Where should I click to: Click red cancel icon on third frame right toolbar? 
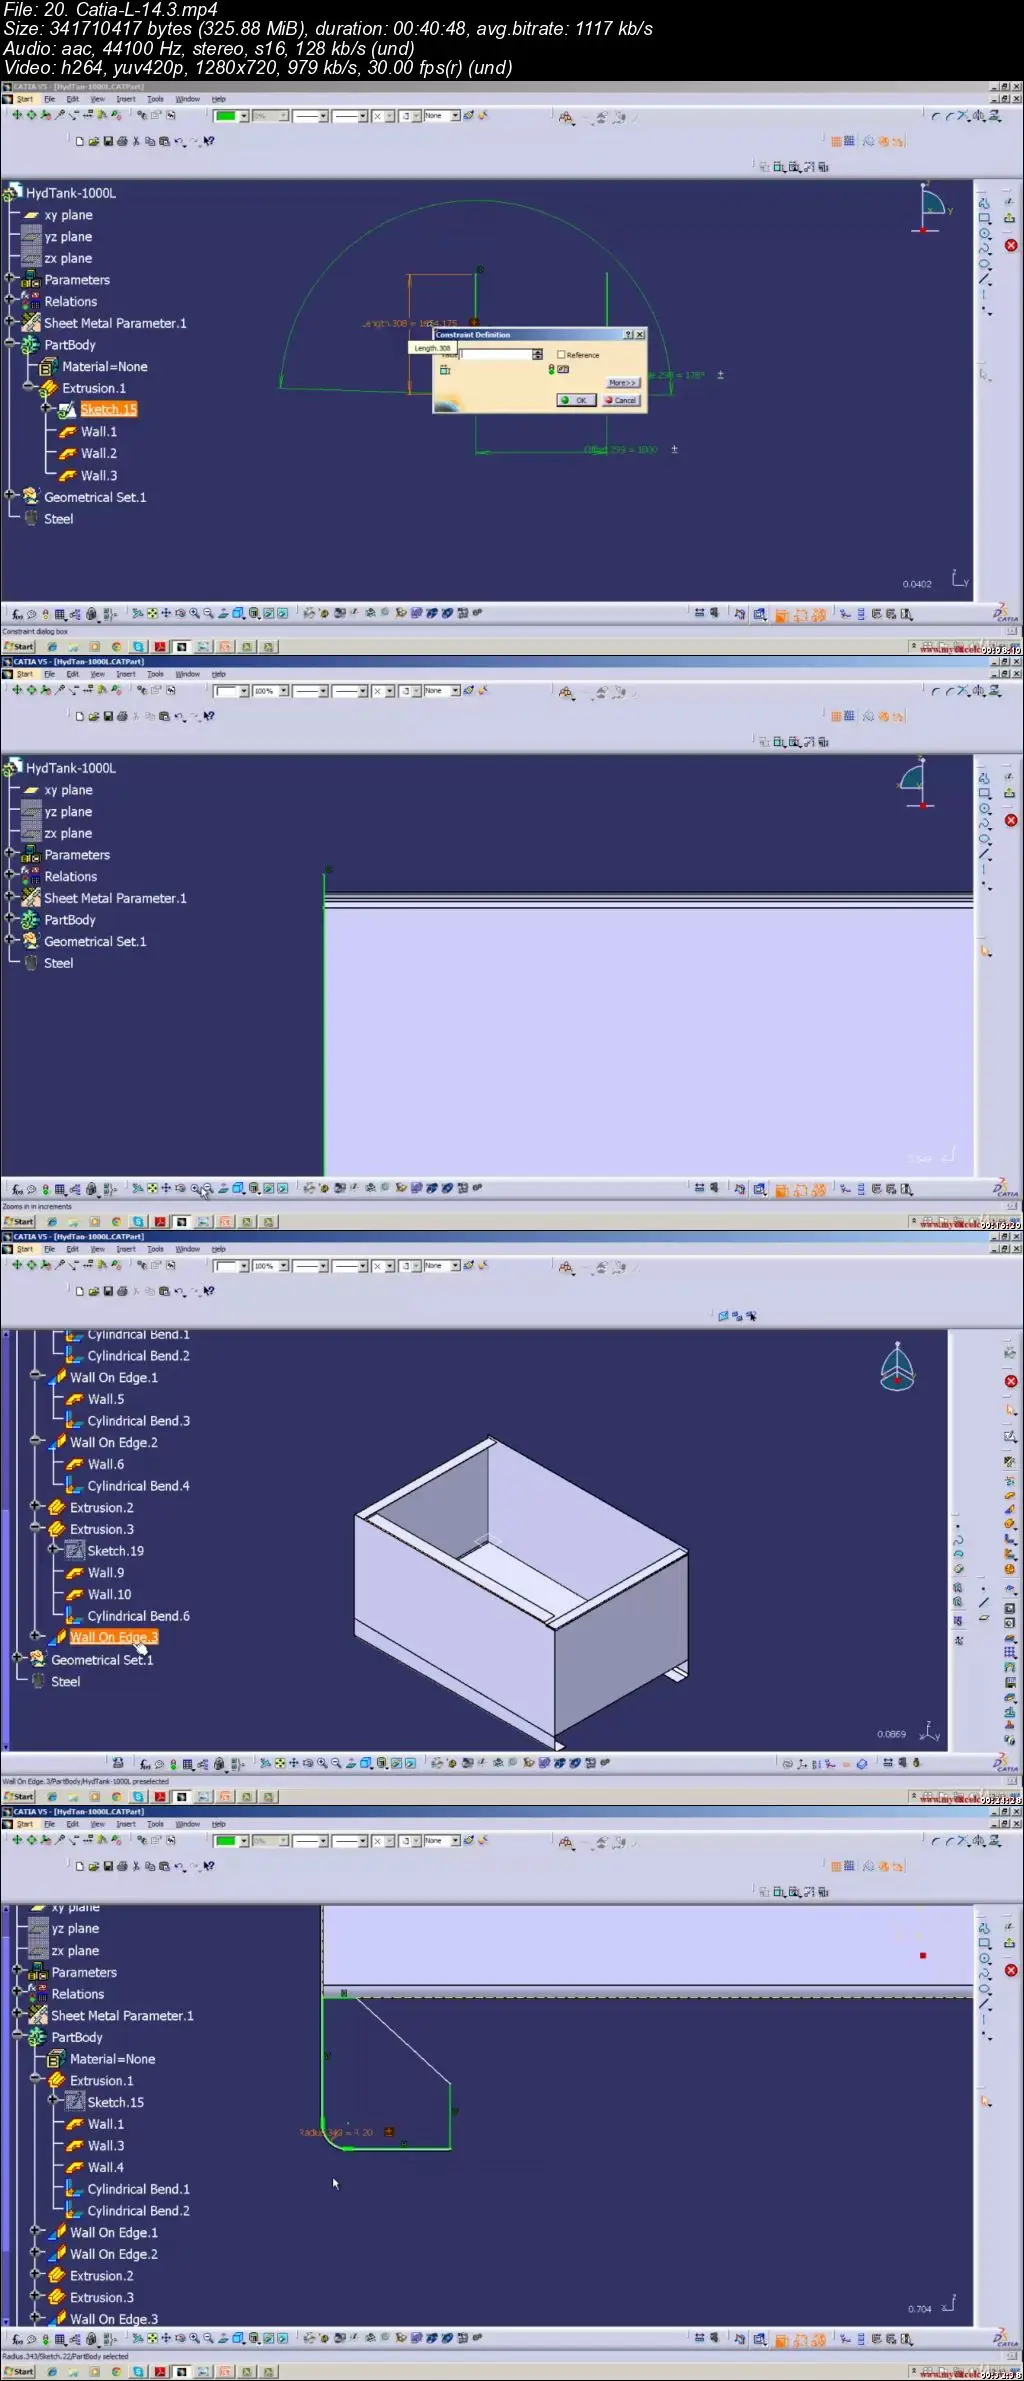[1011, 1381]
